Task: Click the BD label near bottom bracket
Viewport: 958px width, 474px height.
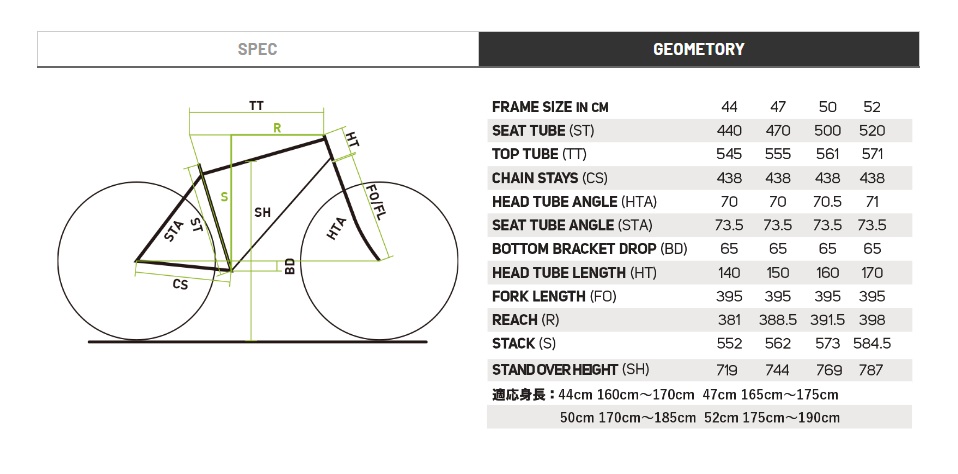Action: (290, 266)
